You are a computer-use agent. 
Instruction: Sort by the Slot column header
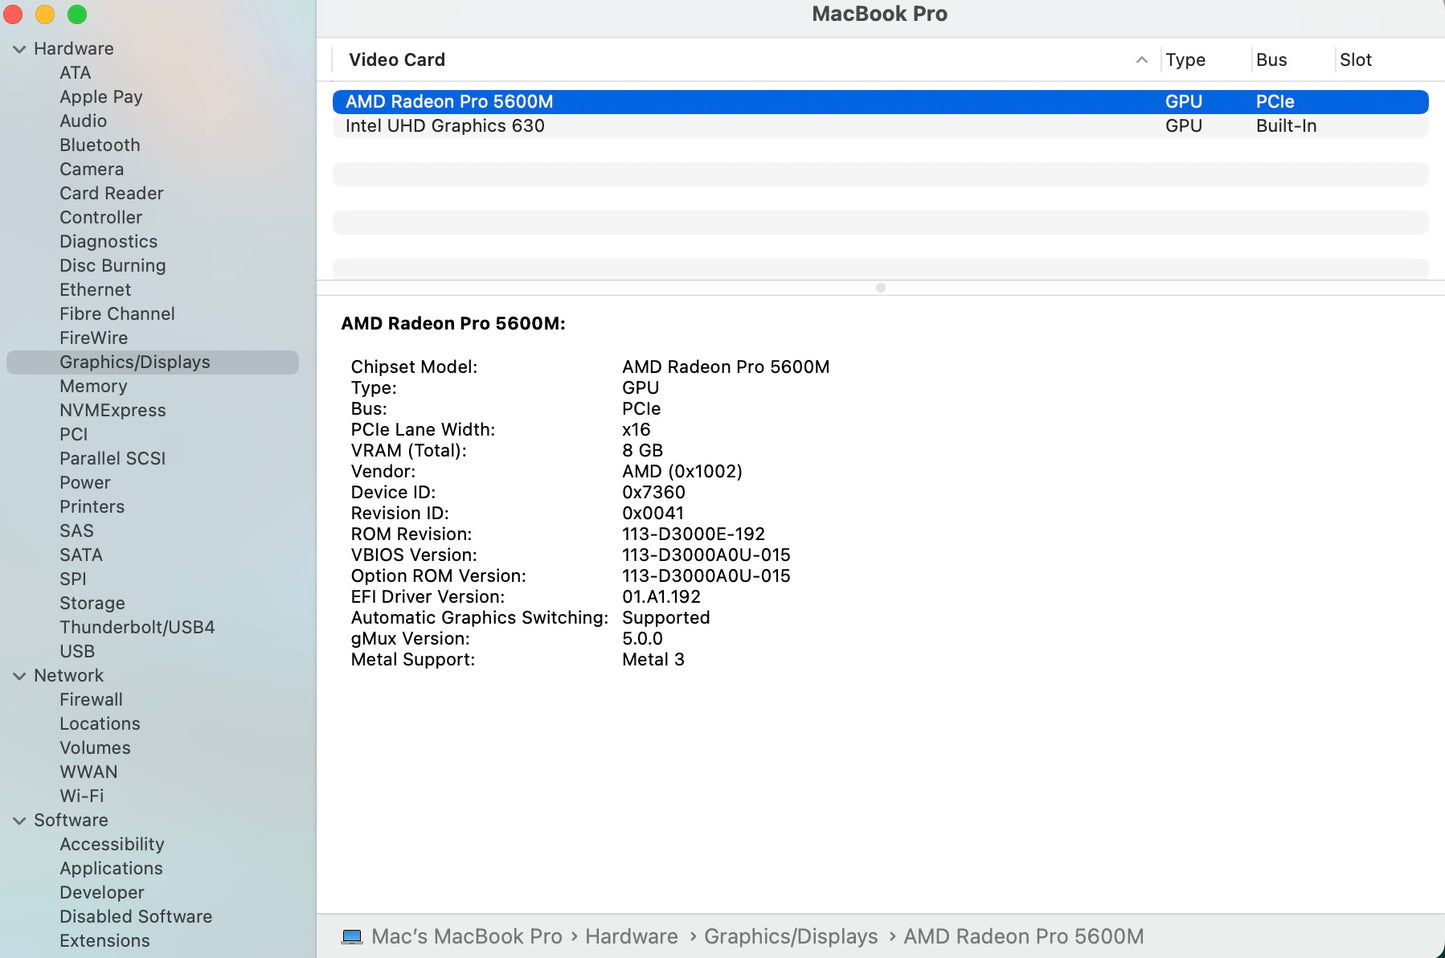pyautogui.click(x=1355, y=60)
